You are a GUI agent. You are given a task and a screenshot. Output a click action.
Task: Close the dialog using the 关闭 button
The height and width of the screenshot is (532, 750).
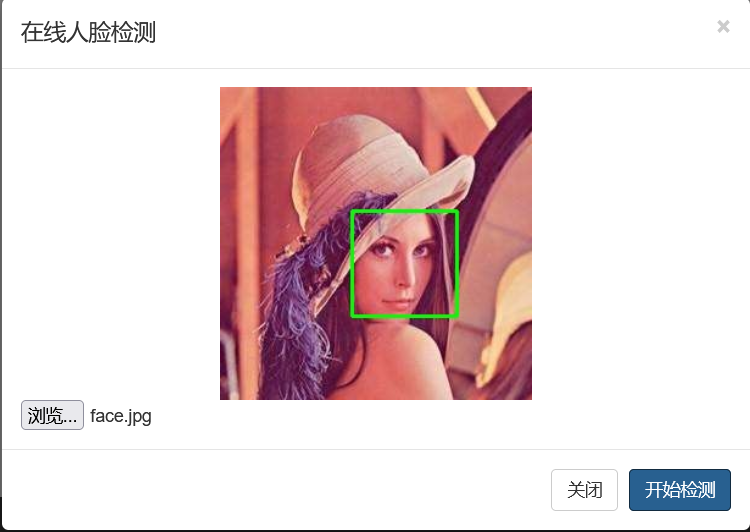point(584,490)
